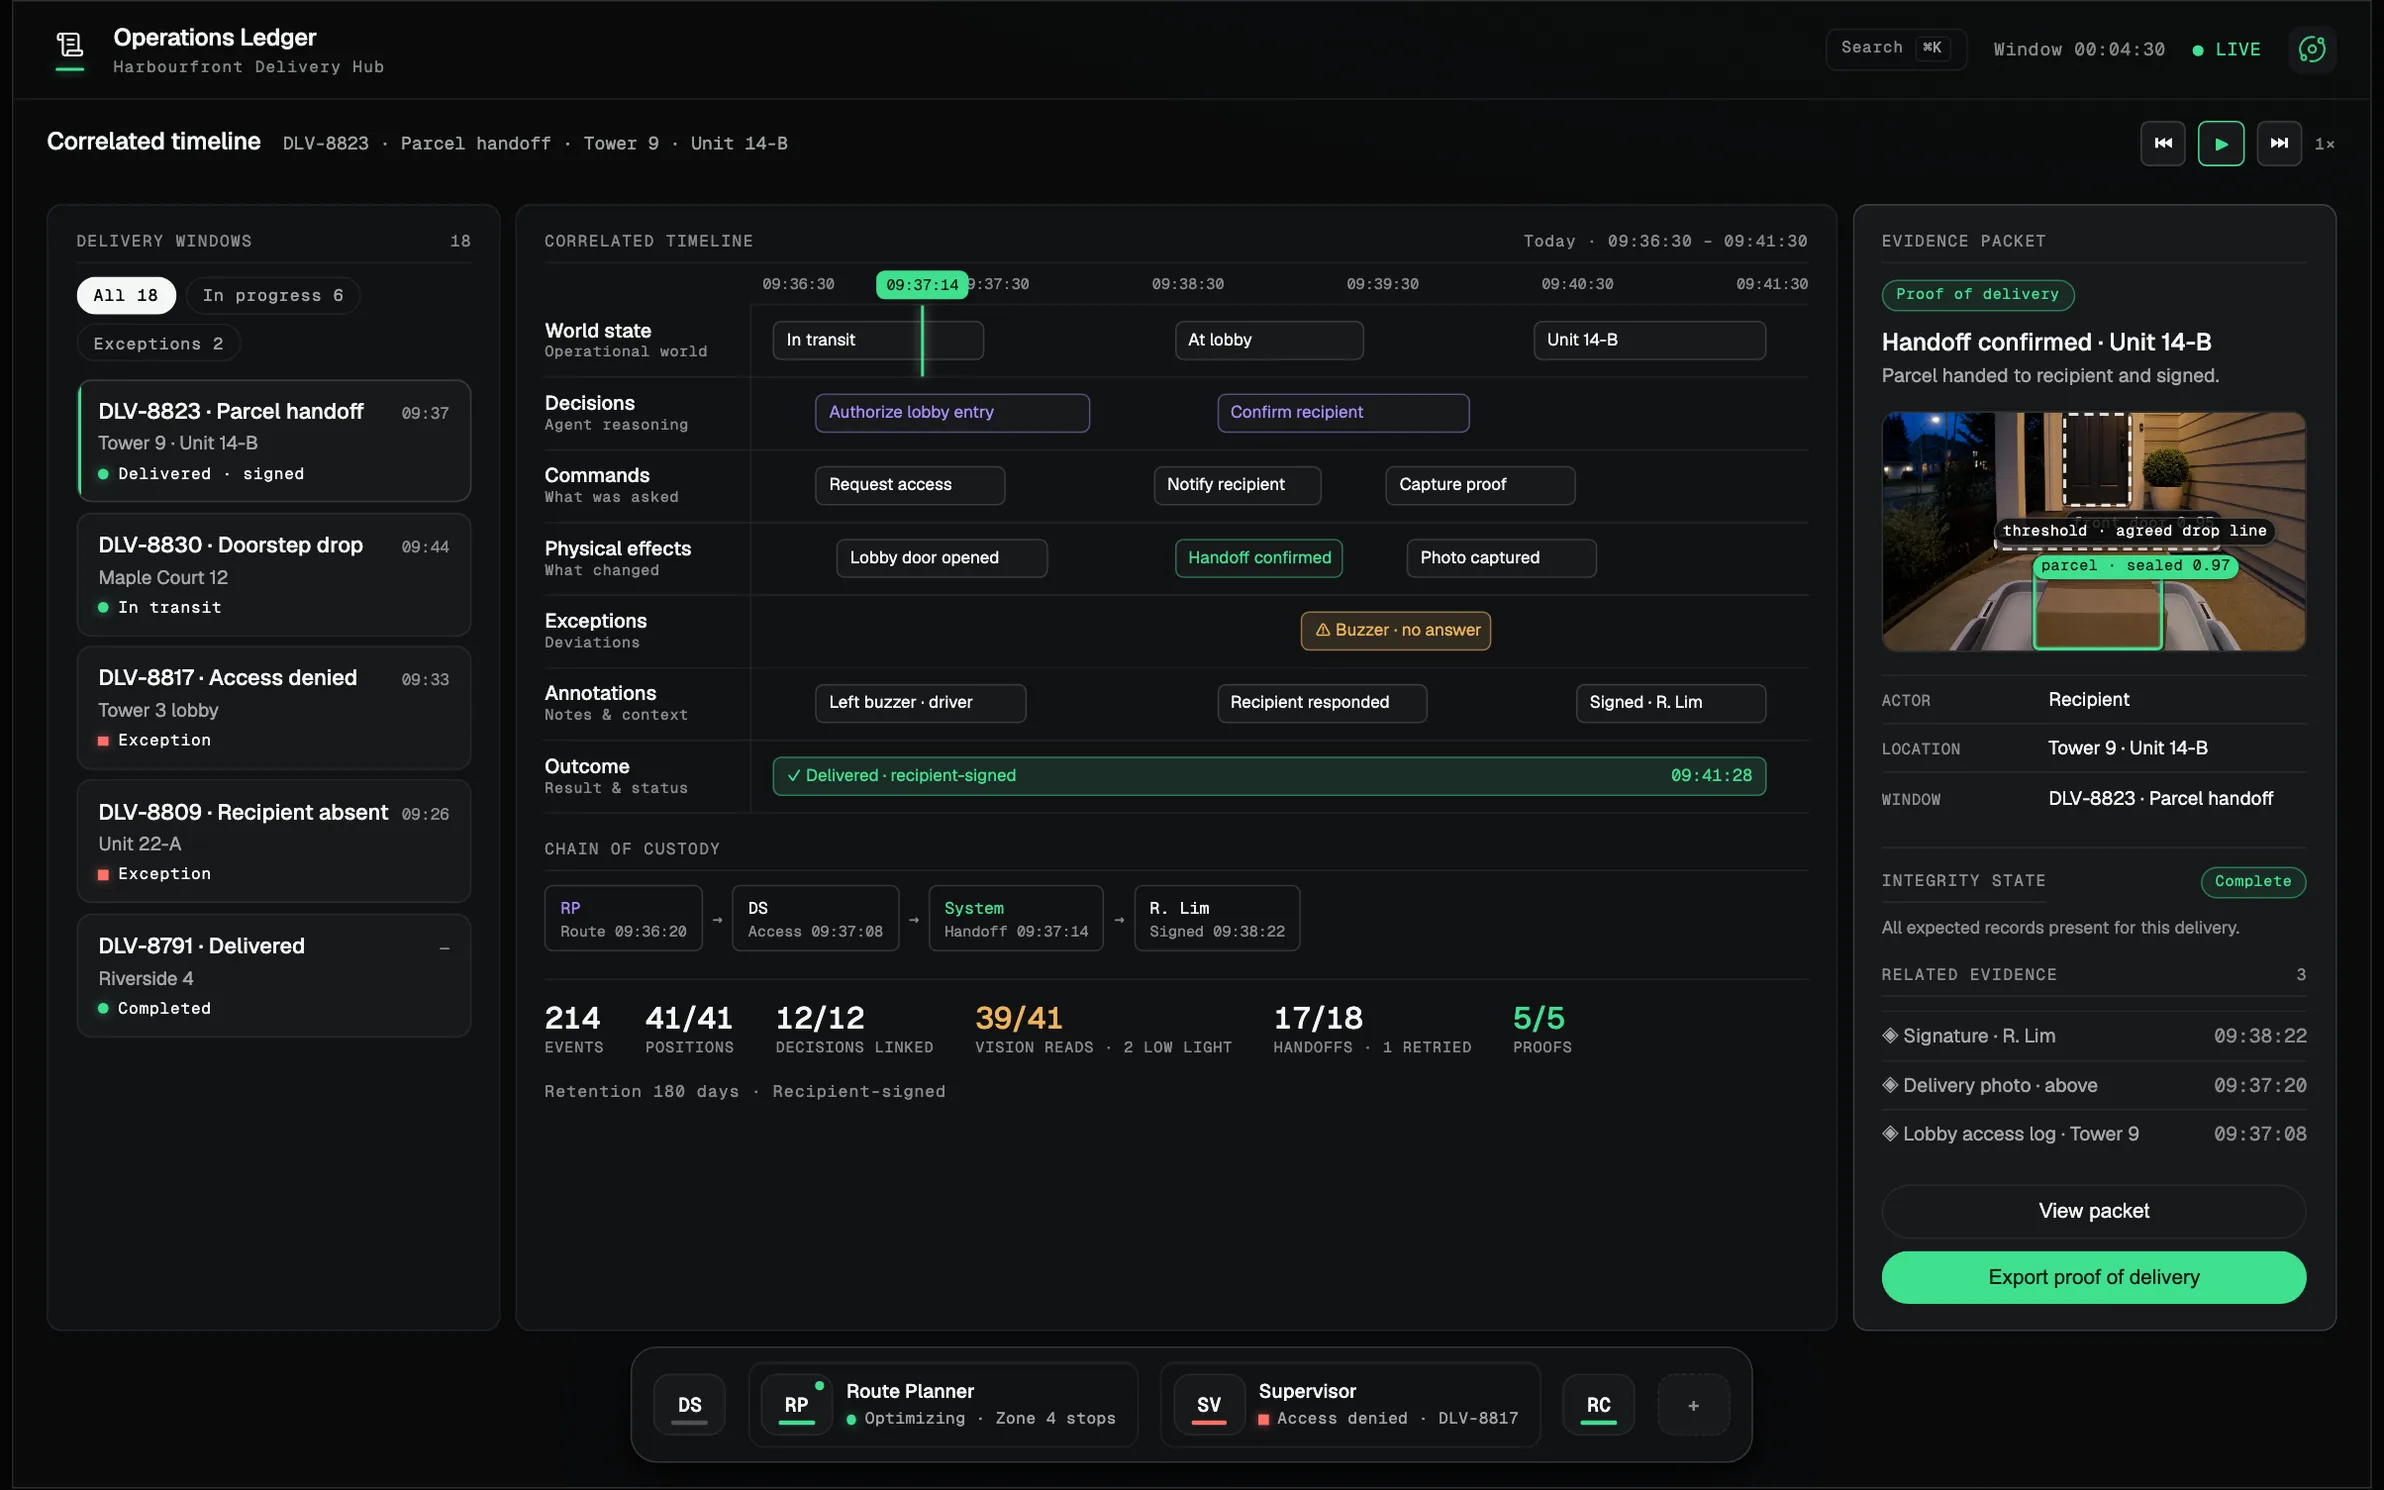
Task: Click the Signed R. Lim annotation
Action: coord(1670,702)
